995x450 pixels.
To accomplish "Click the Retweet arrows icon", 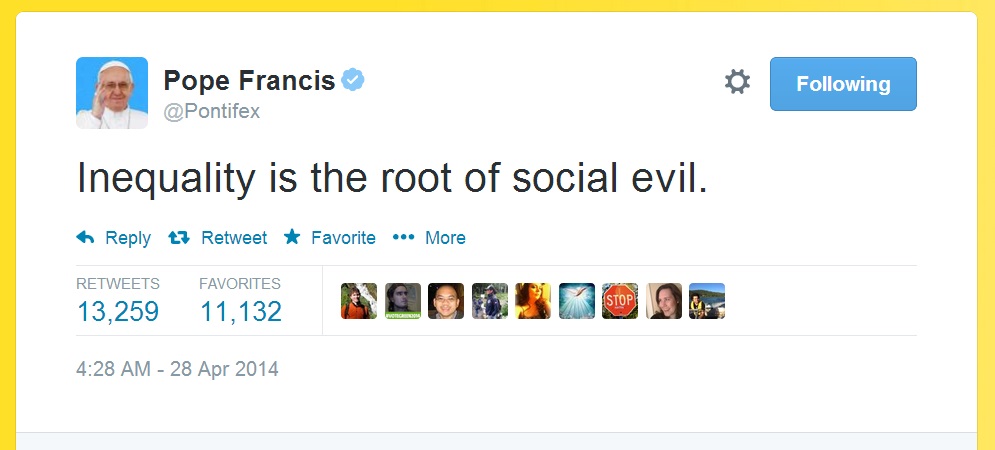I will point(179,238).
